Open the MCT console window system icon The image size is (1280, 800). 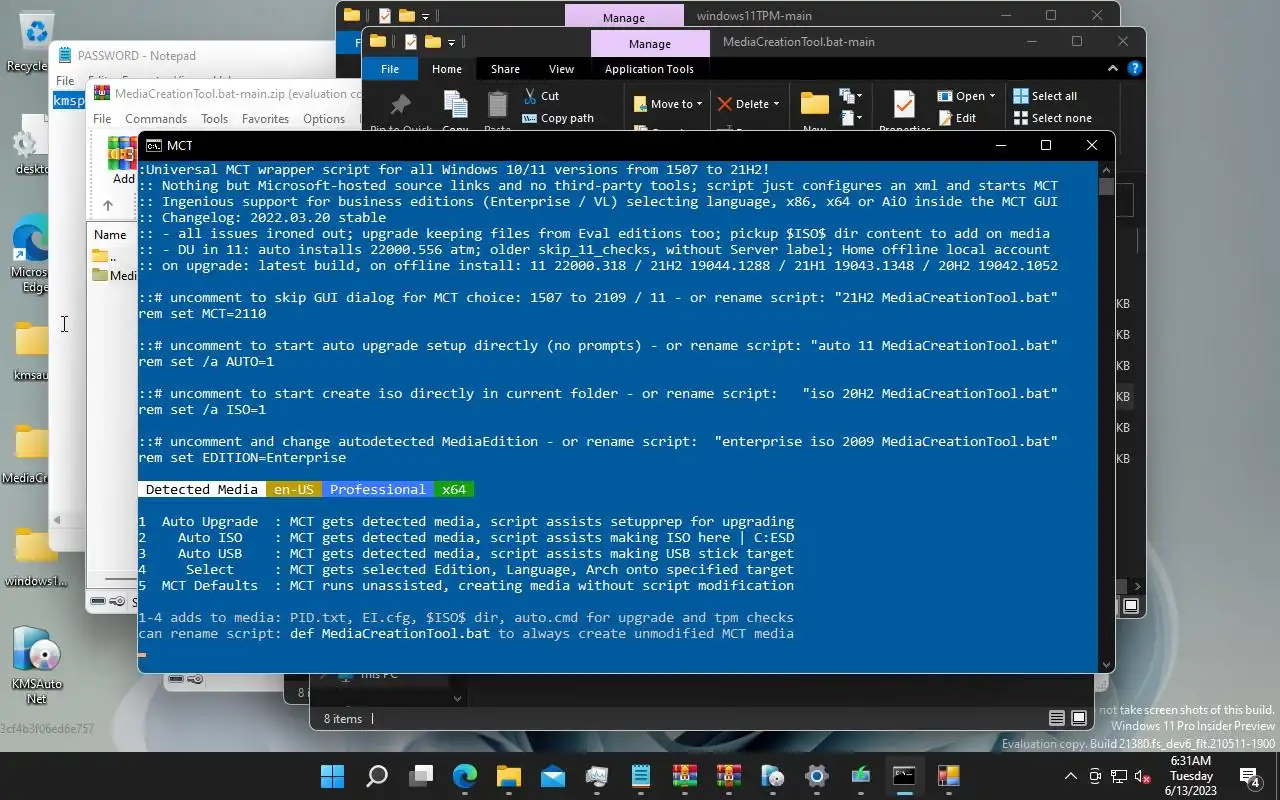click(x=155, y=145)
